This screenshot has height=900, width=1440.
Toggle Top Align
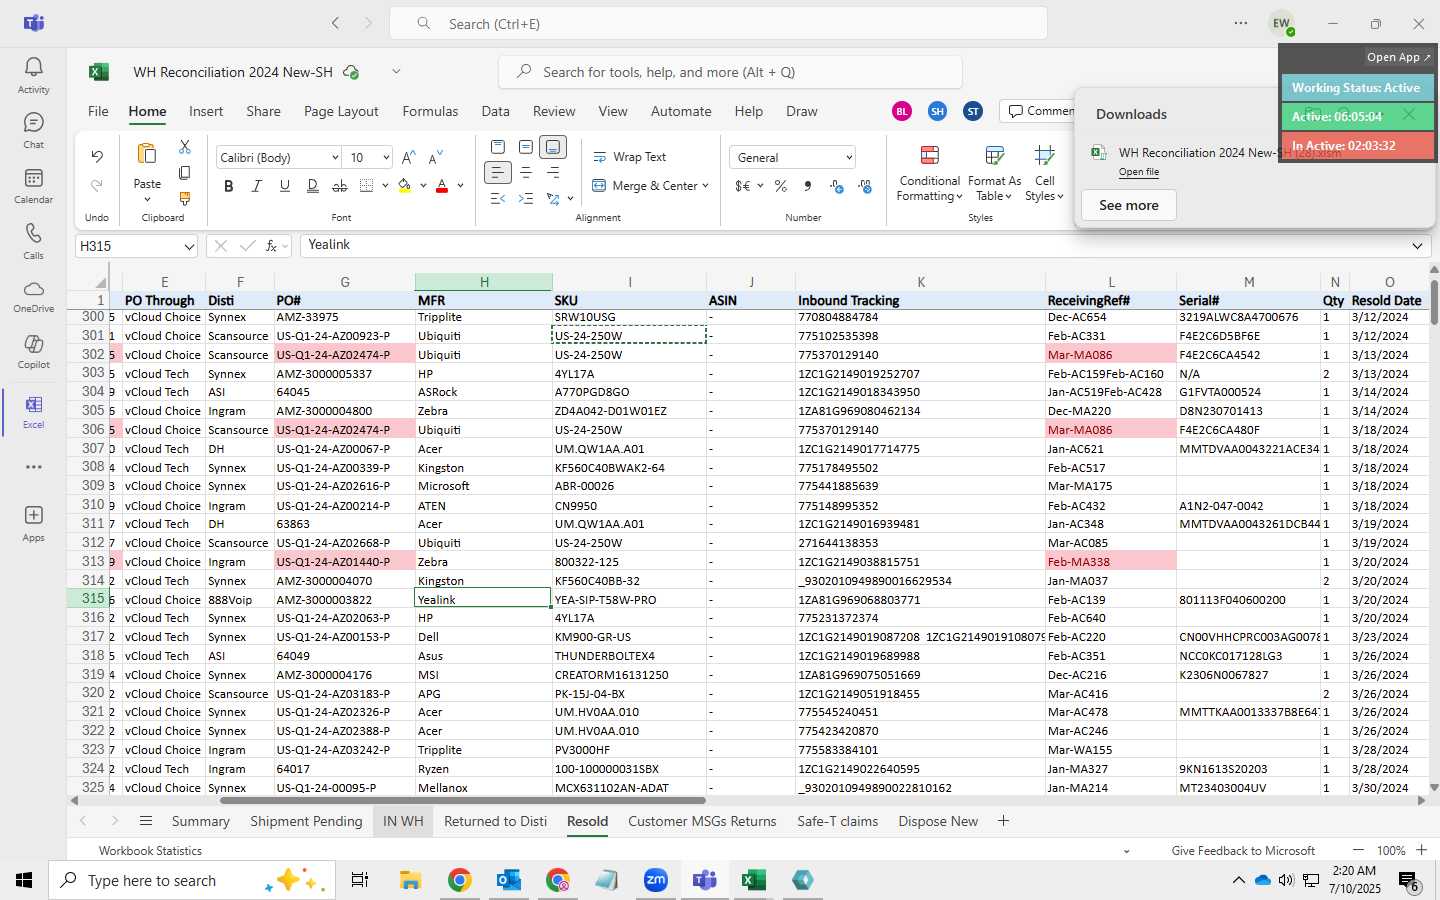click(498, 147)
